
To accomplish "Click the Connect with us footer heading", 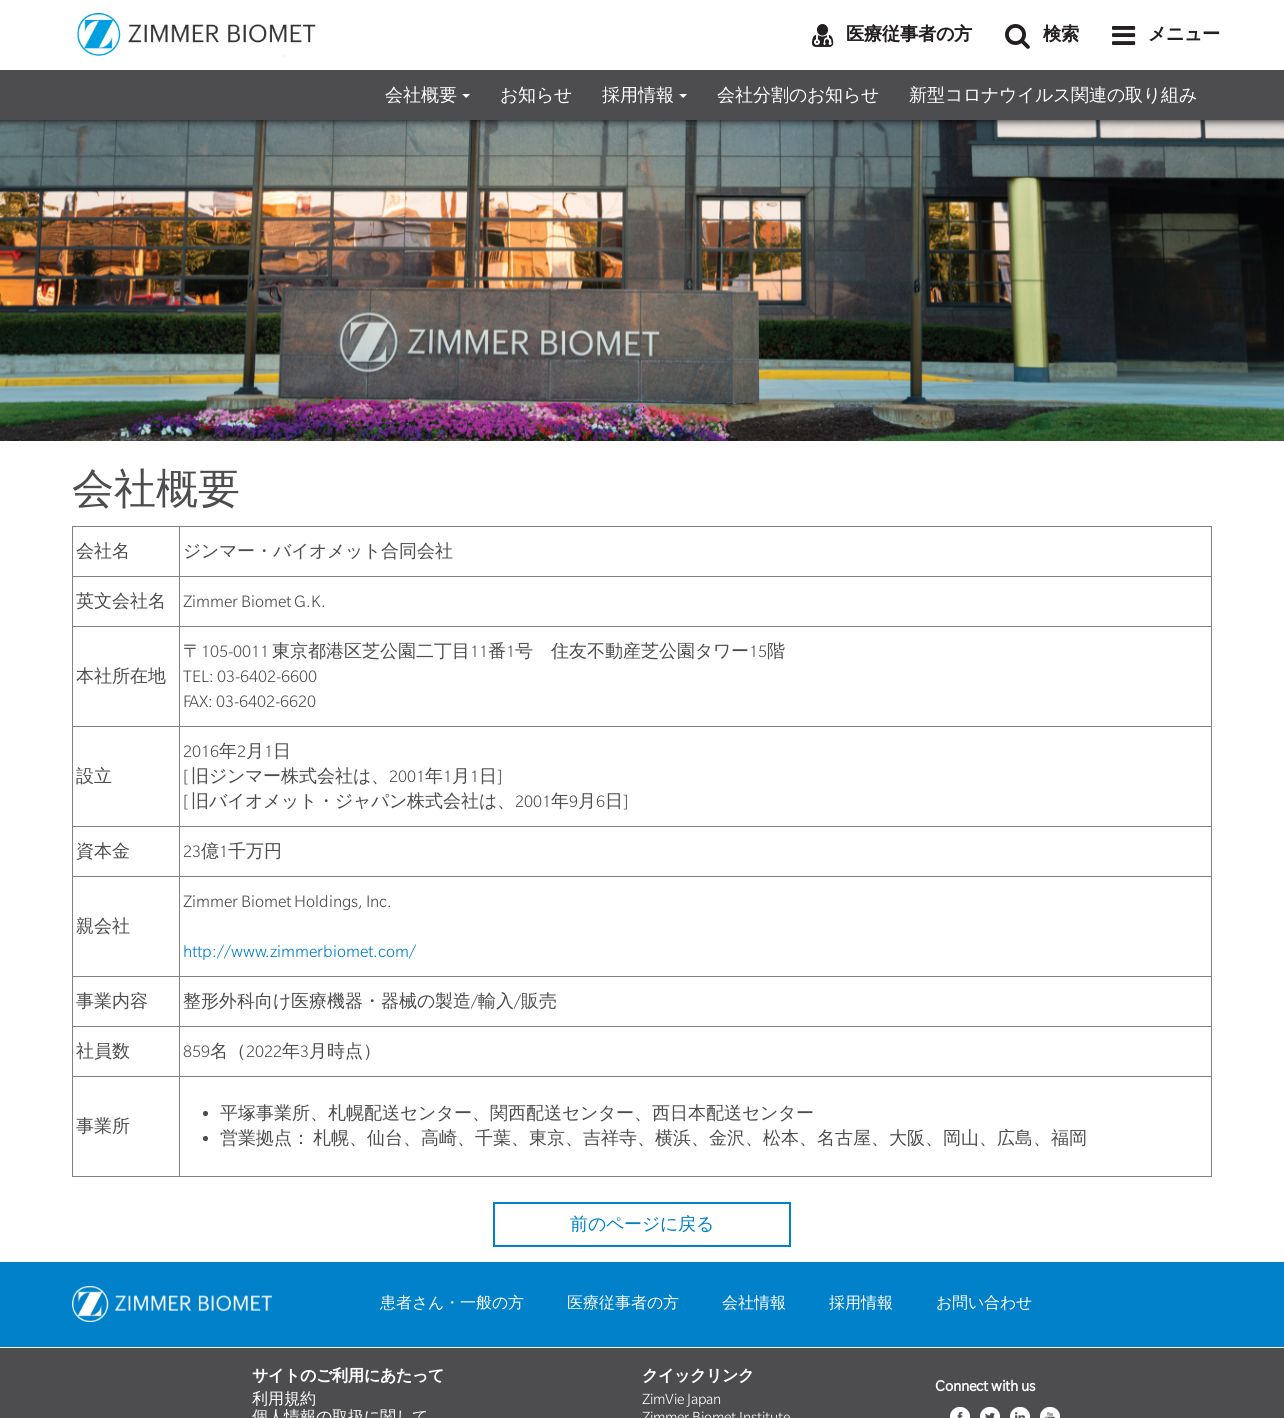I will tap(985, 1386).
